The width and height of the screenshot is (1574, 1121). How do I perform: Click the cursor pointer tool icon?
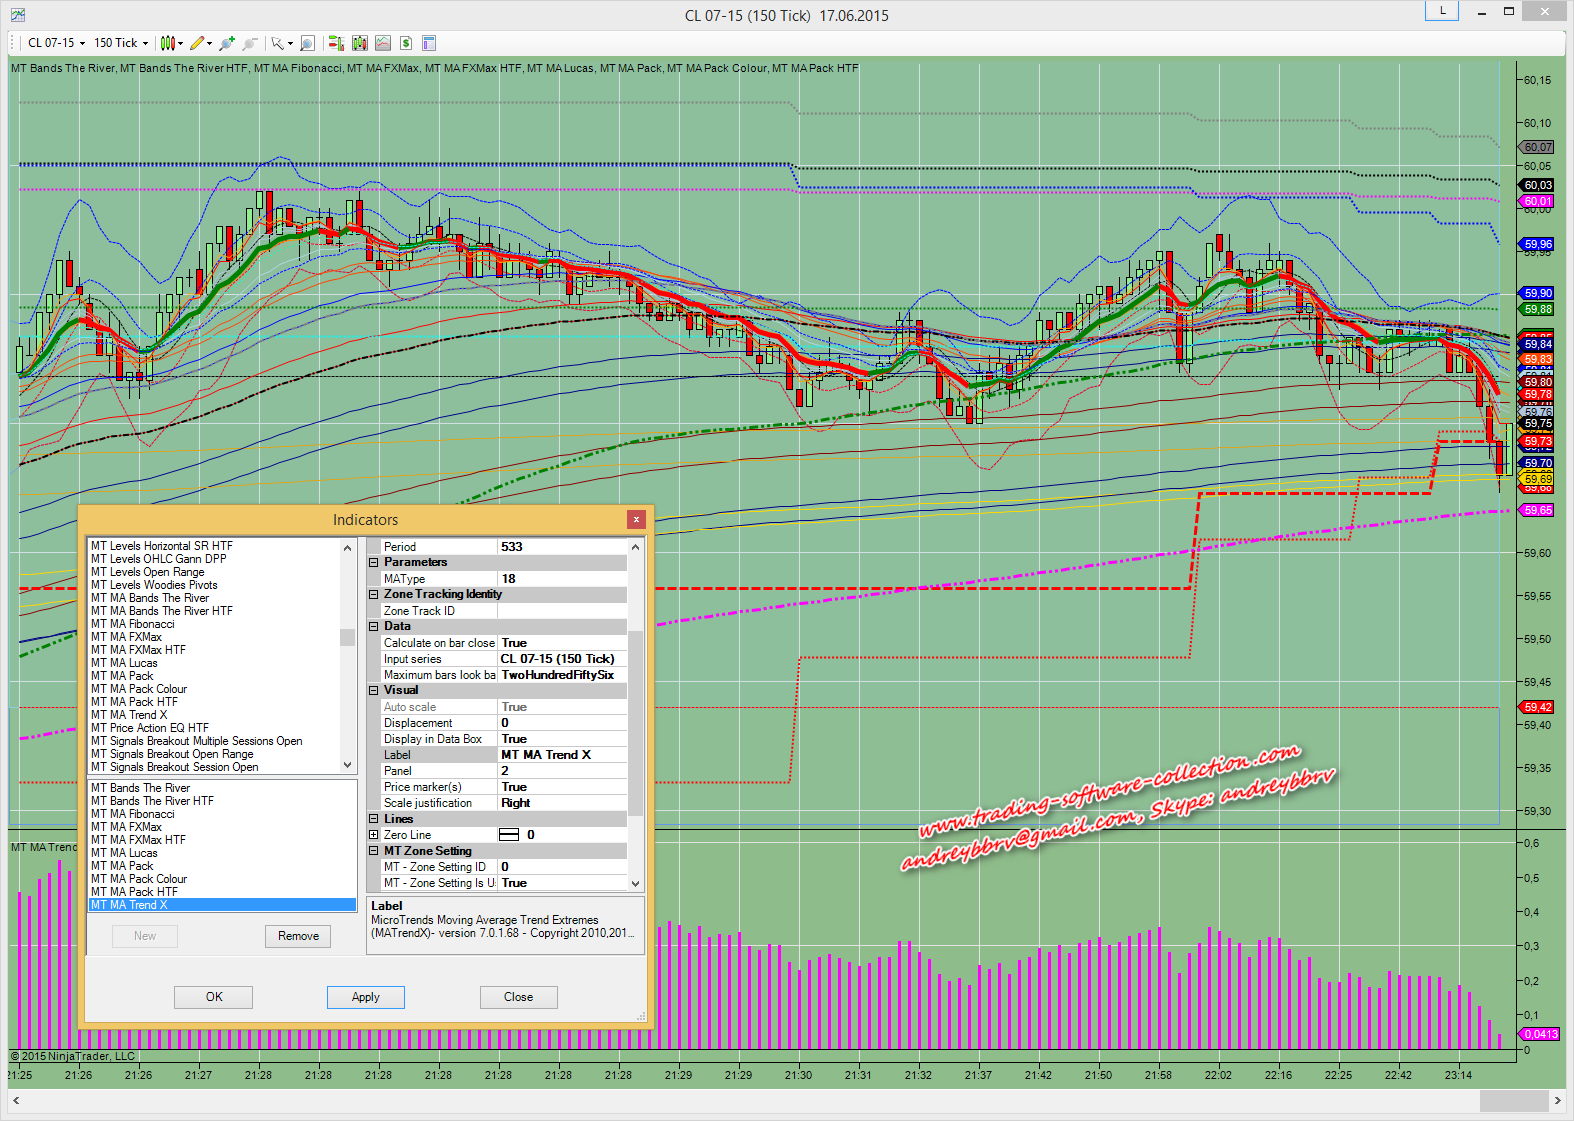click(279, 43)
